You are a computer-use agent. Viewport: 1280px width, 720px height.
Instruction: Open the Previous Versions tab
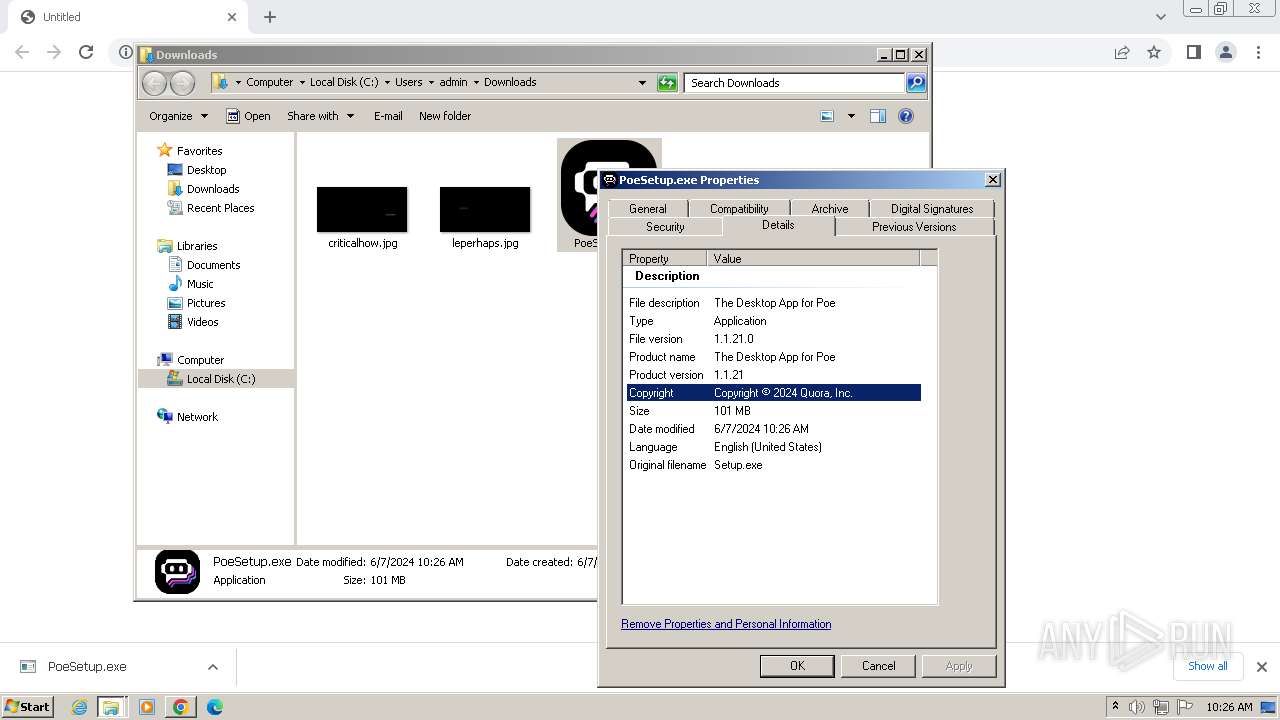[x=914, y=227]
